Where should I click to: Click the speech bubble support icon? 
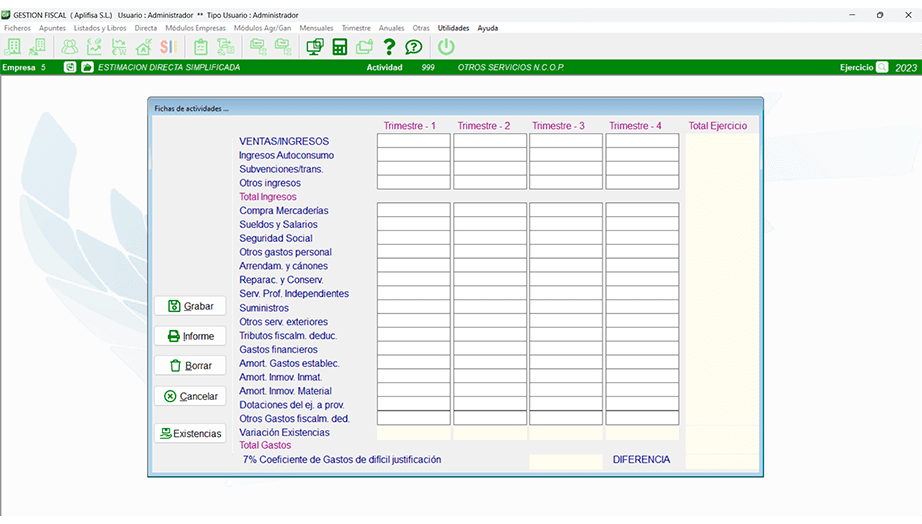413,47
